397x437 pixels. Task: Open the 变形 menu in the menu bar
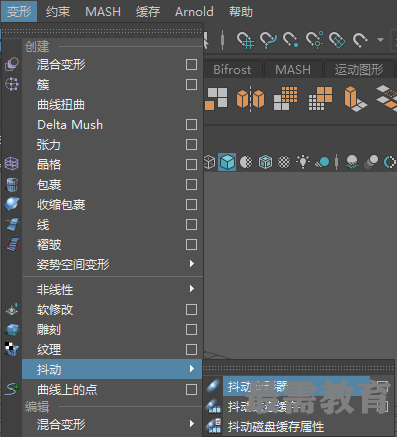(19, 11)
